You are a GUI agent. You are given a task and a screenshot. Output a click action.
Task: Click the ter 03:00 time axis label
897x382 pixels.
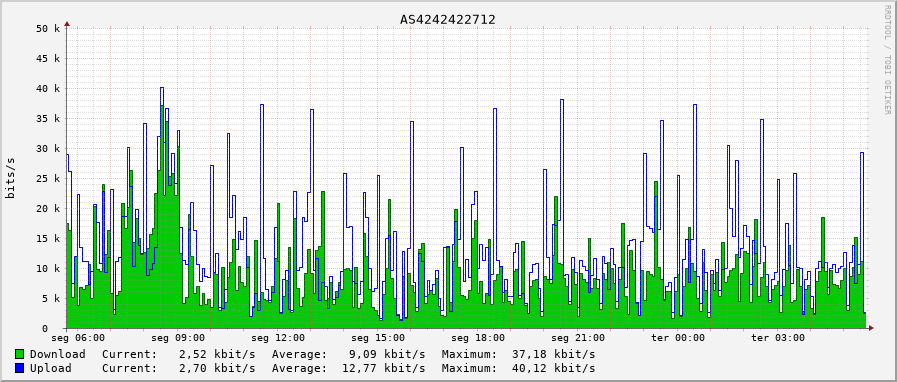point(778,338)
